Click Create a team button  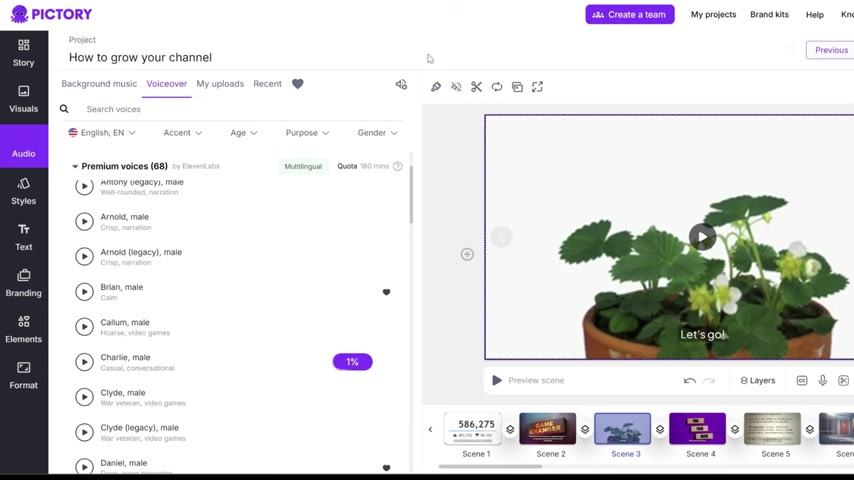point(630,15)
